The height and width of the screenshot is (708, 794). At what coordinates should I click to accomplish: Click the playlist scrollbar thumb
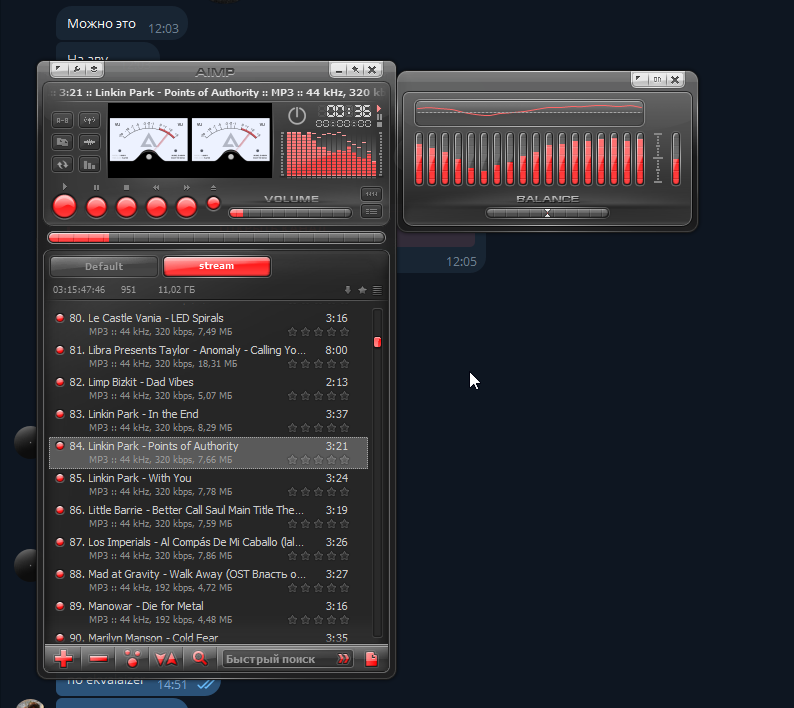pos(377,342)
